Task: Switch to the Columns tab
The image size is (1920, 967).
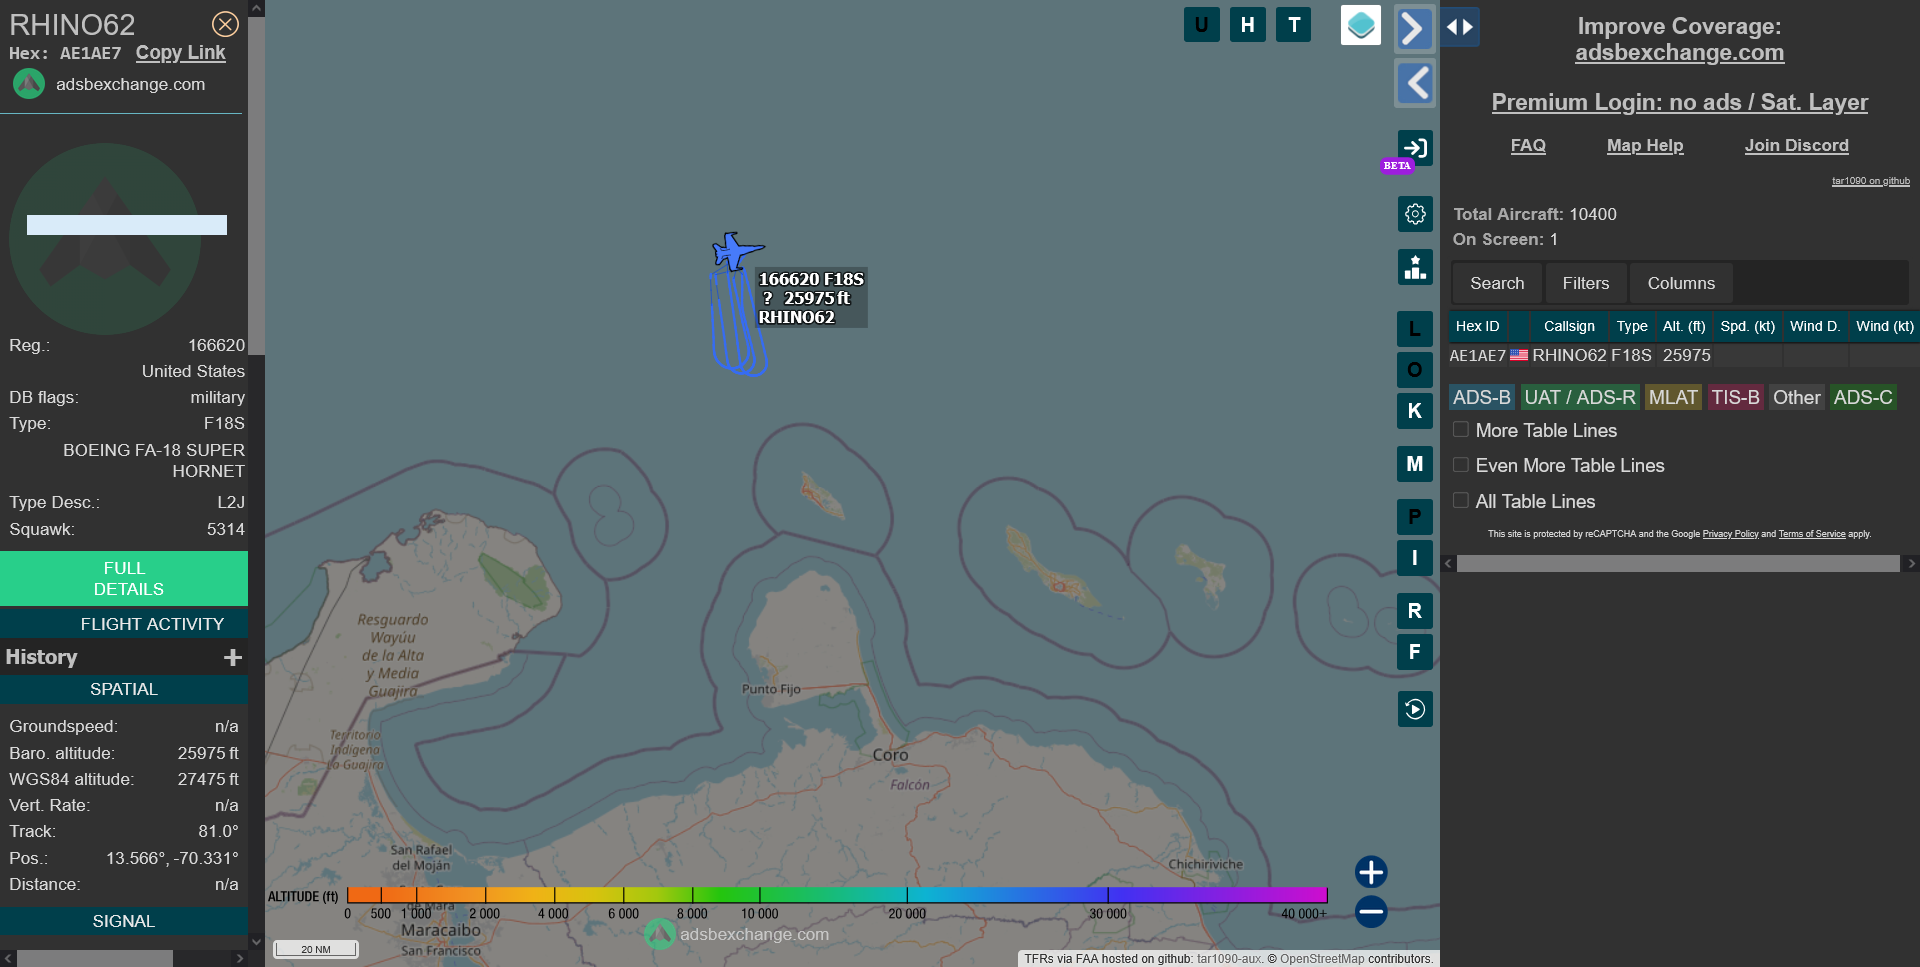Action: pyautogui.click(x=1680, y=283)
